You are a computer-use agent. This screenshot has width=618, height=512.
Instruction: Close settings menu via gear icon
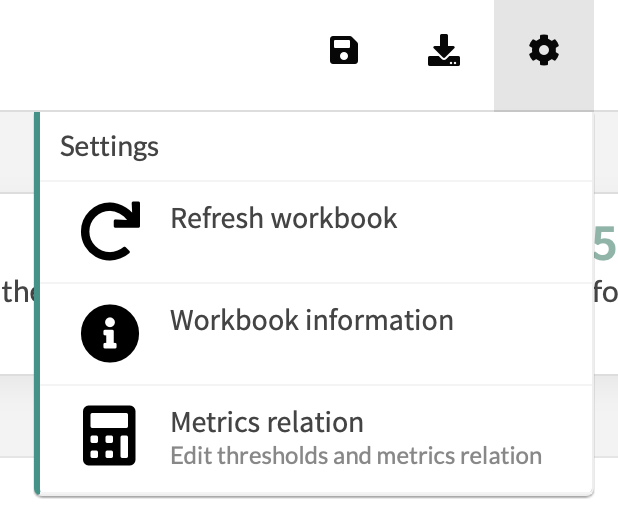544,50
